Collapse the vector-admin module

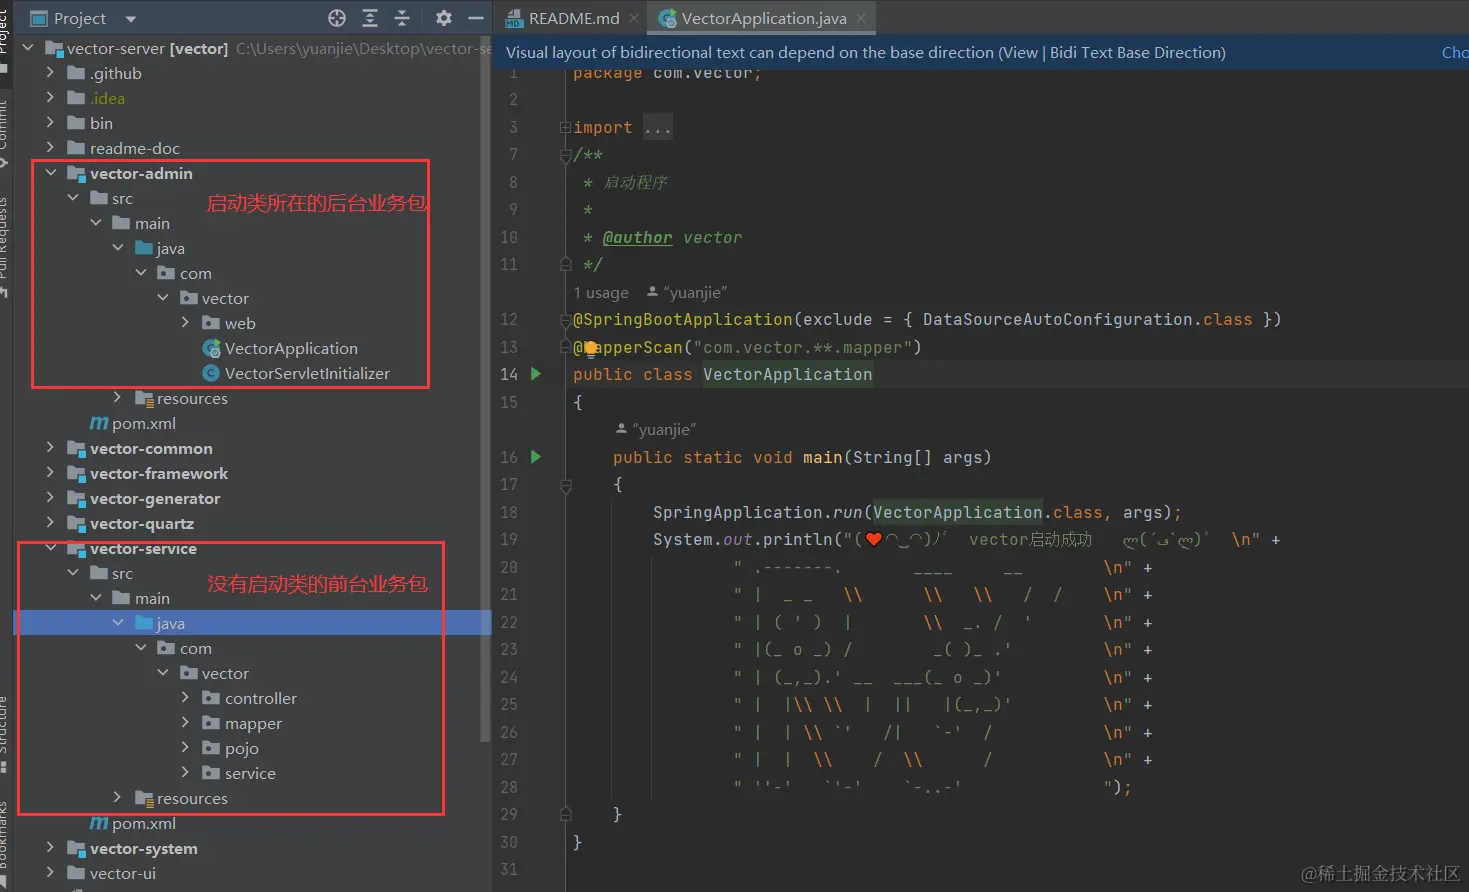pos(50,173)
